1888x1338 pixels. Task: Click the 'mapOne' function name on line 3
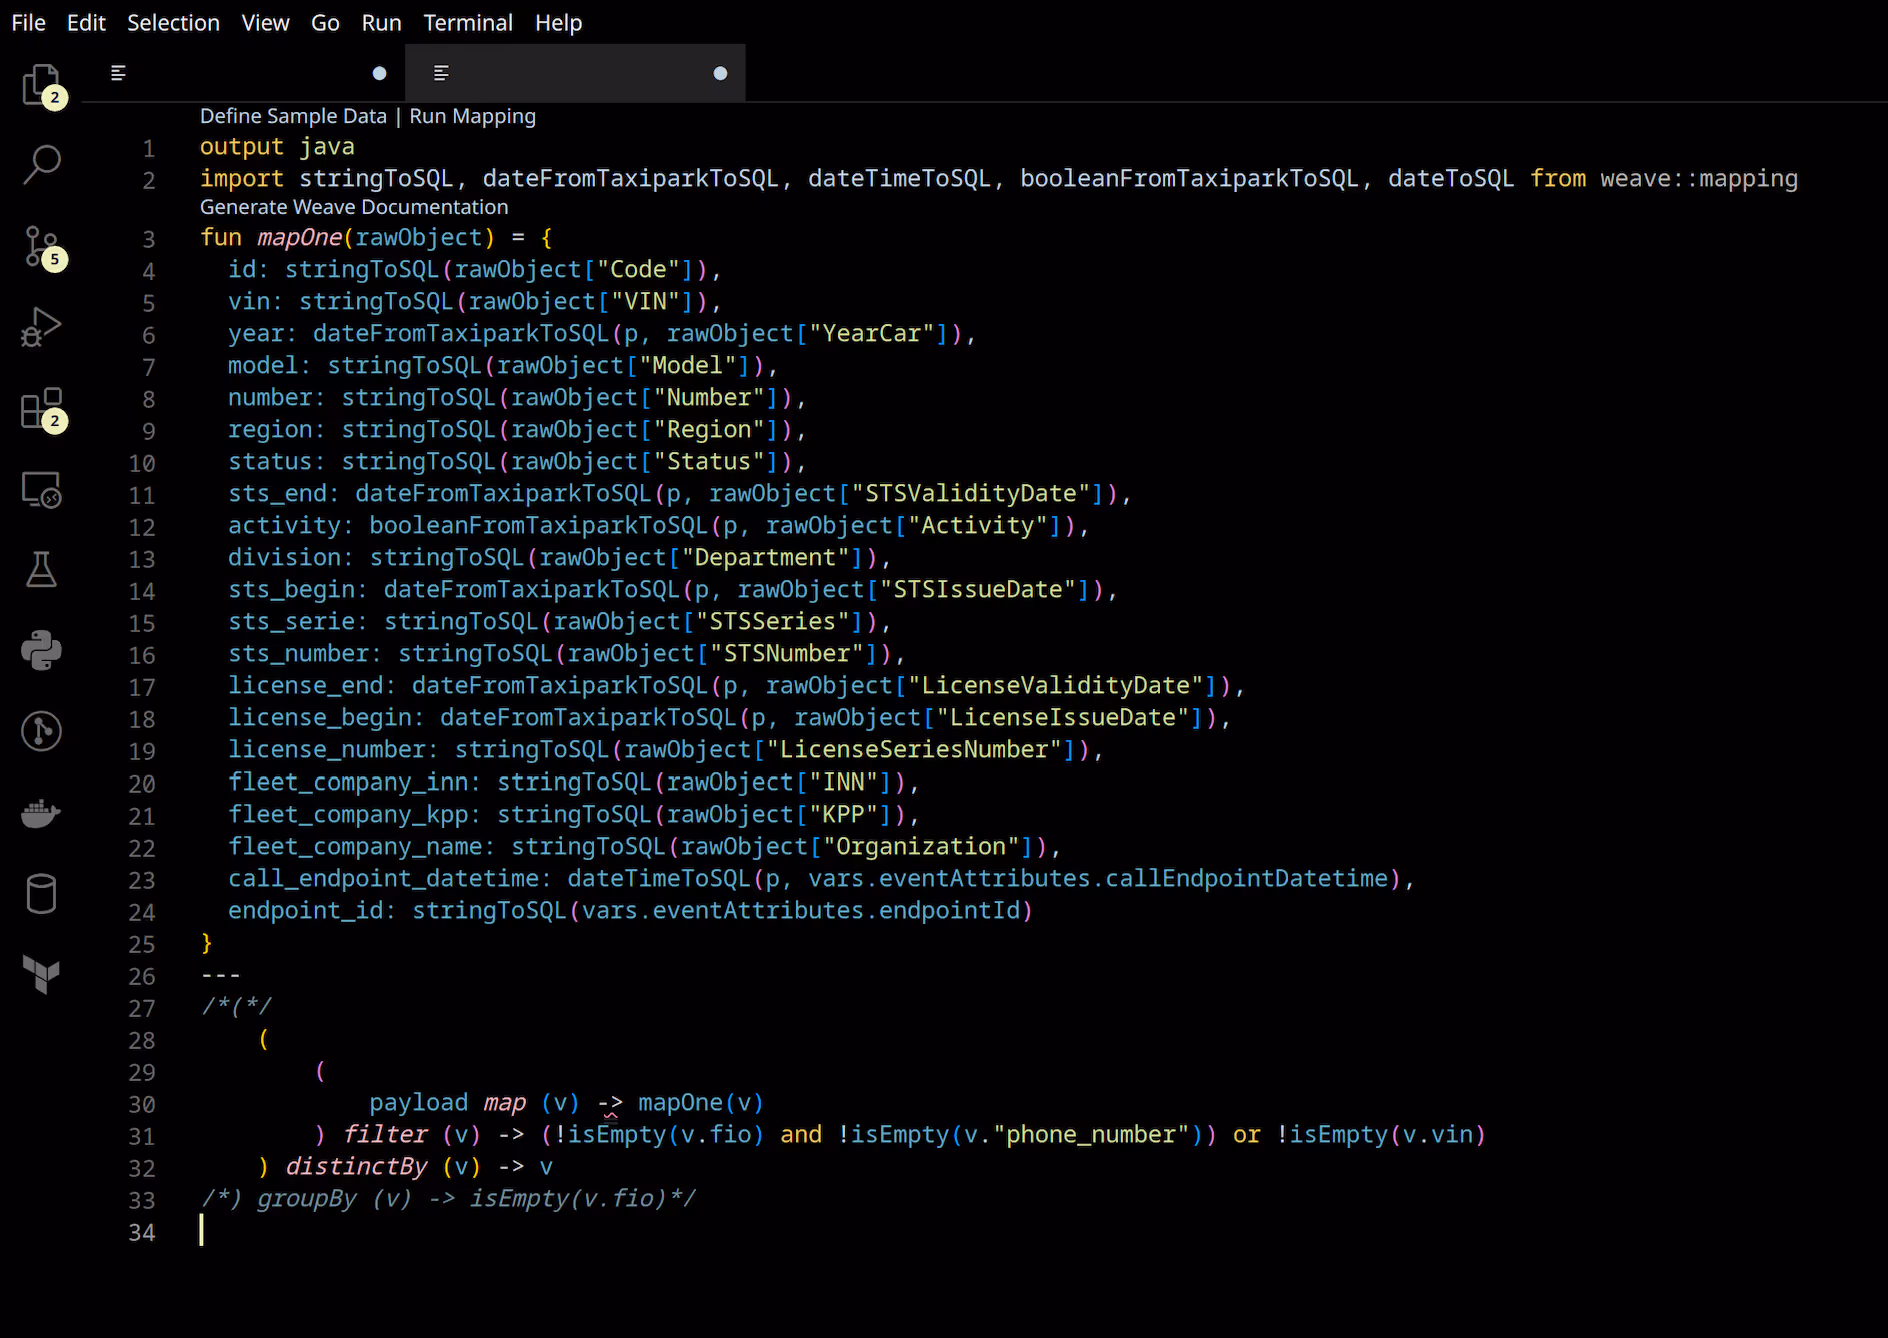[299, 237]
